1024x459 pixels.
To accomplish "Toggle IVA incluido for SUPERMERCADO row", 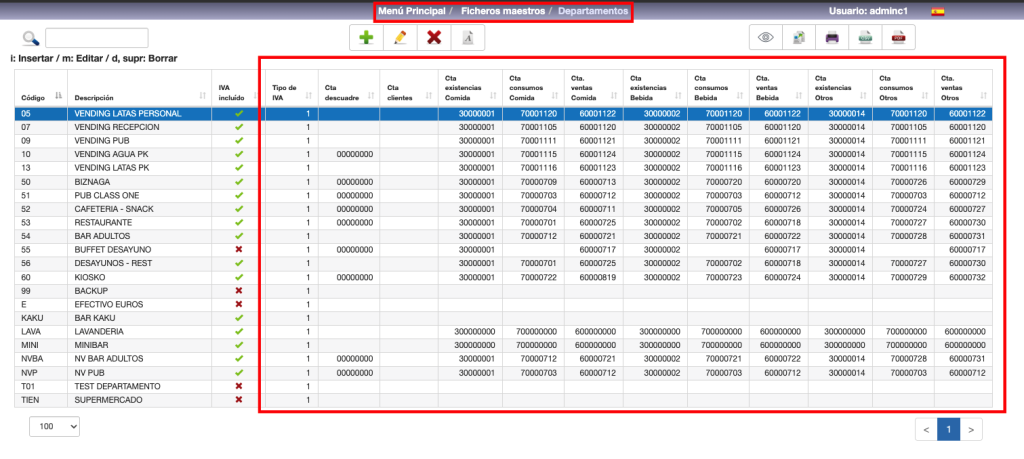I will pos(238,400).
